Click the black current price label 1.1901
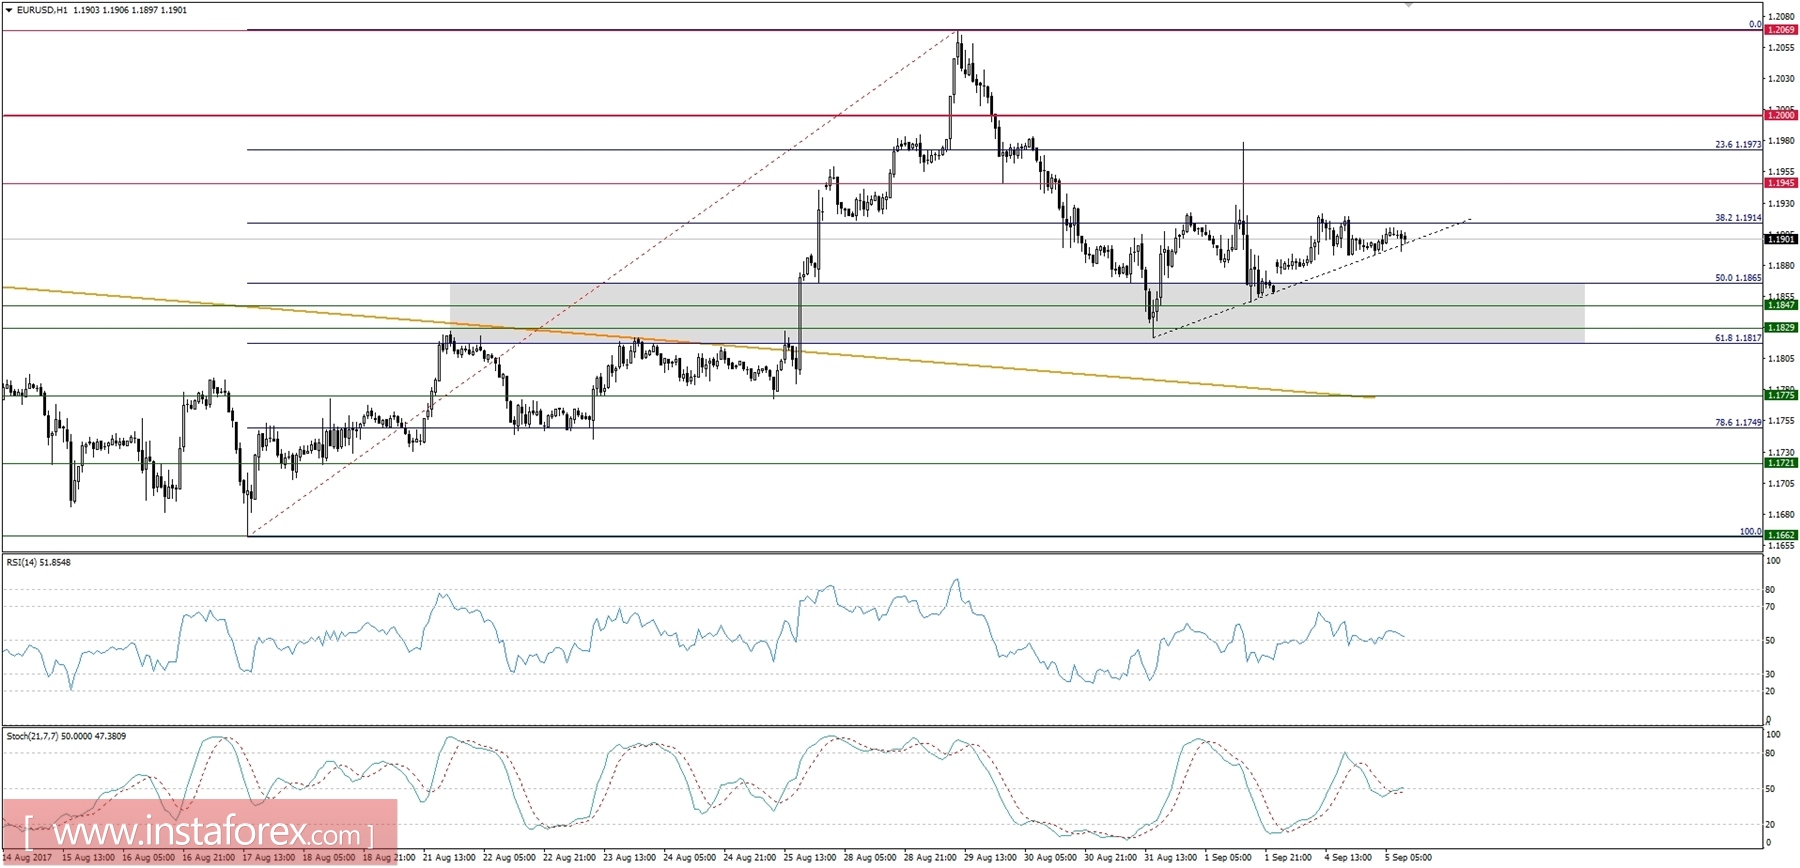Image resolution: width=1800 pixels, height=868 pixels. [x=1781, y=239]
